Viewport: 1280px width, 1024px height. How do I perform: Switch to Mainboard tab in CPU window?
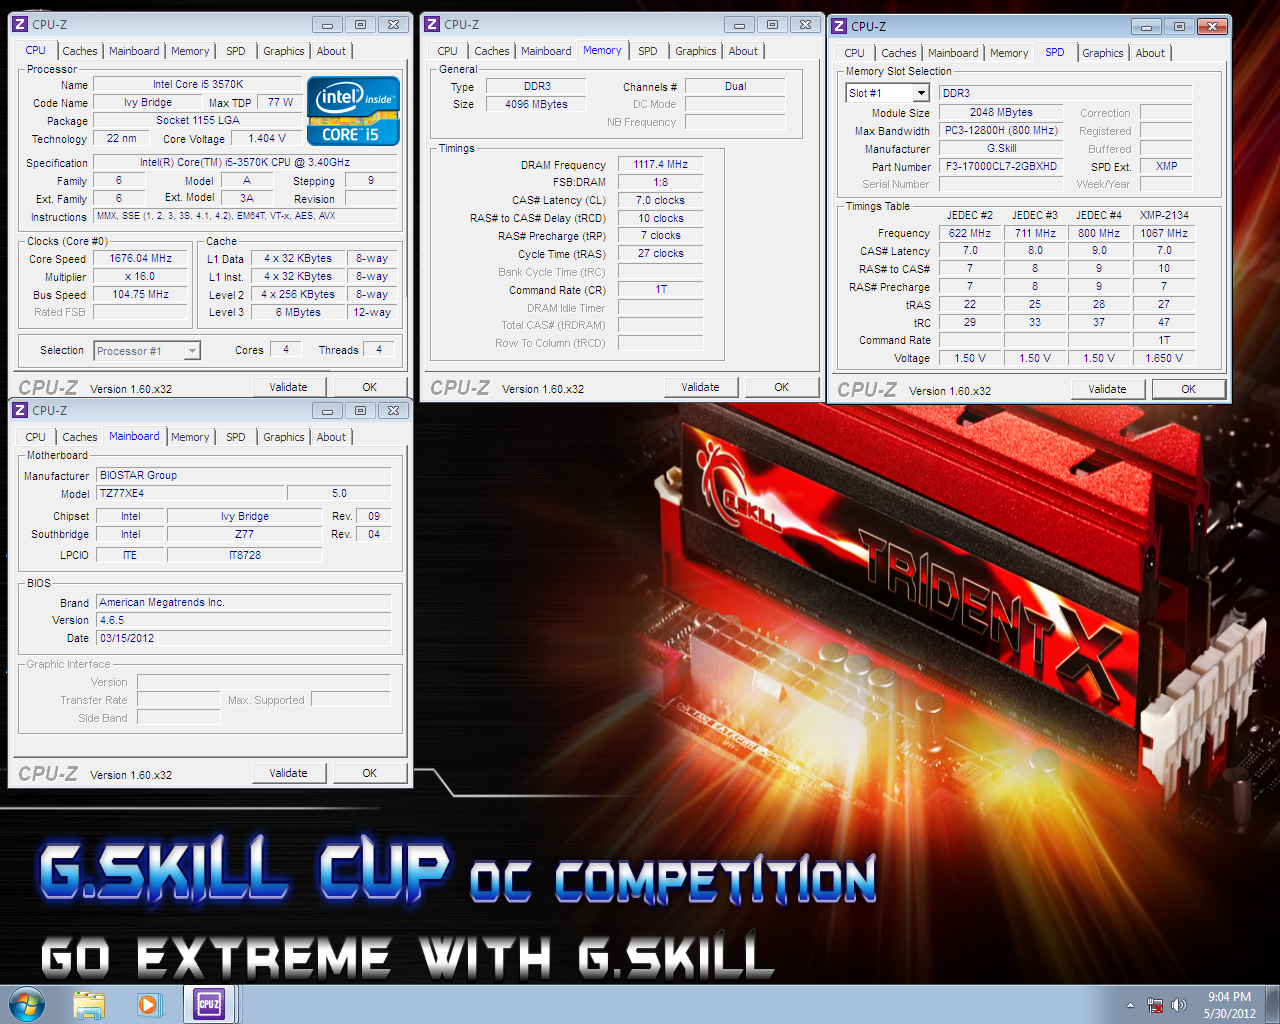tap(134, 51)
